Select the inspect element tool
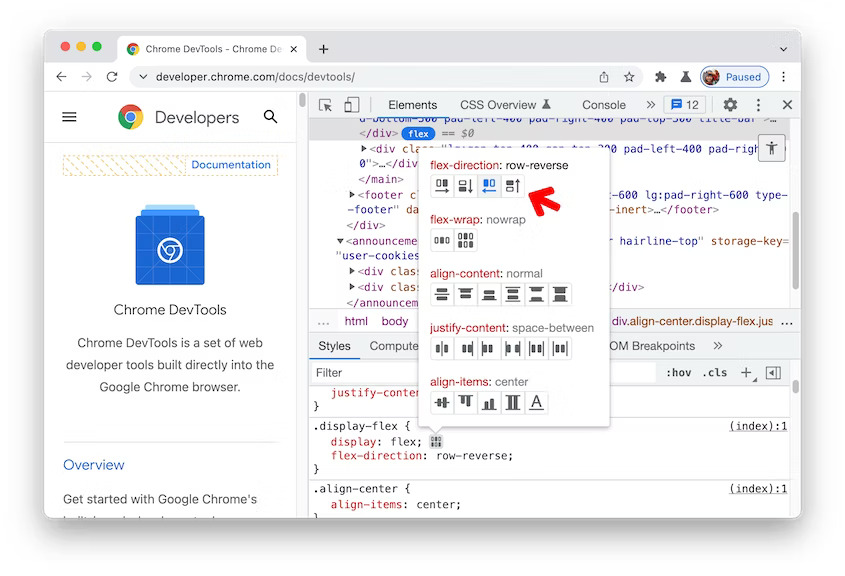 [x=325, y=104]
